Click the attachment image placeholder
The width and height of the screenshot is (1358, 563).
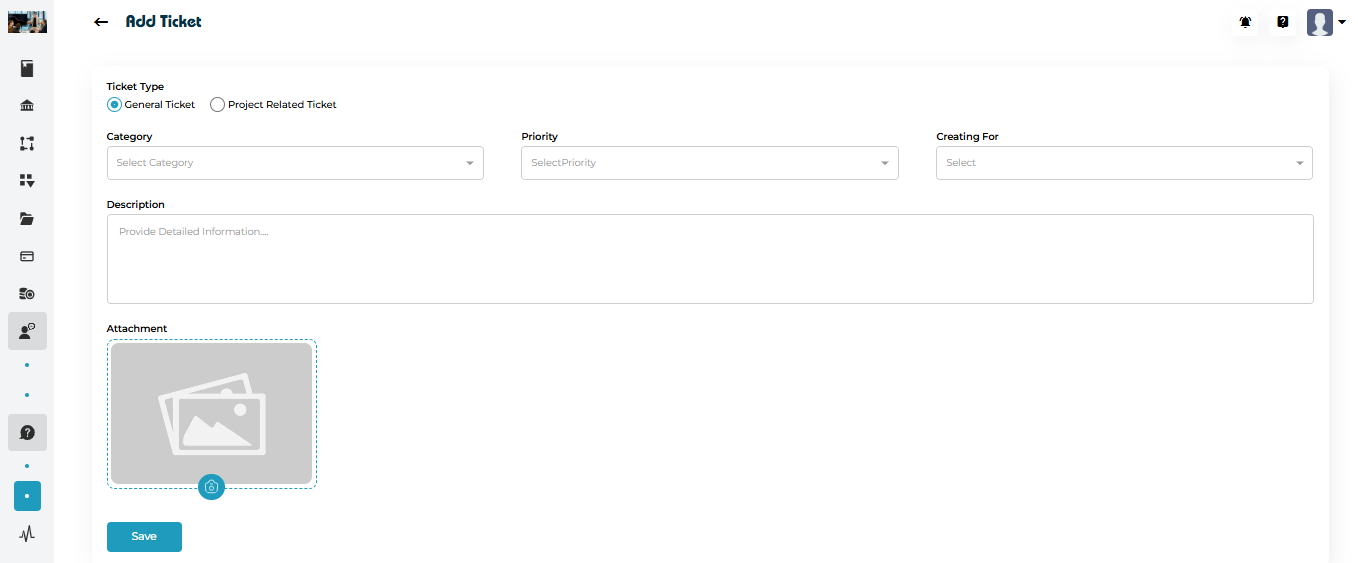211,413
